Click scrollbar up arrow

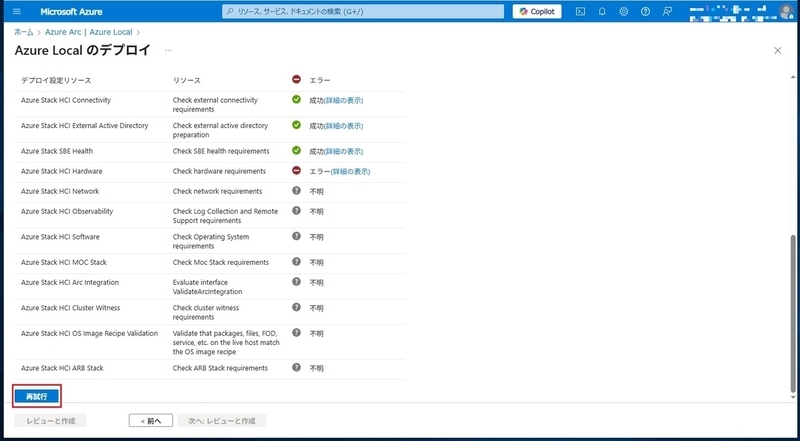793,77
